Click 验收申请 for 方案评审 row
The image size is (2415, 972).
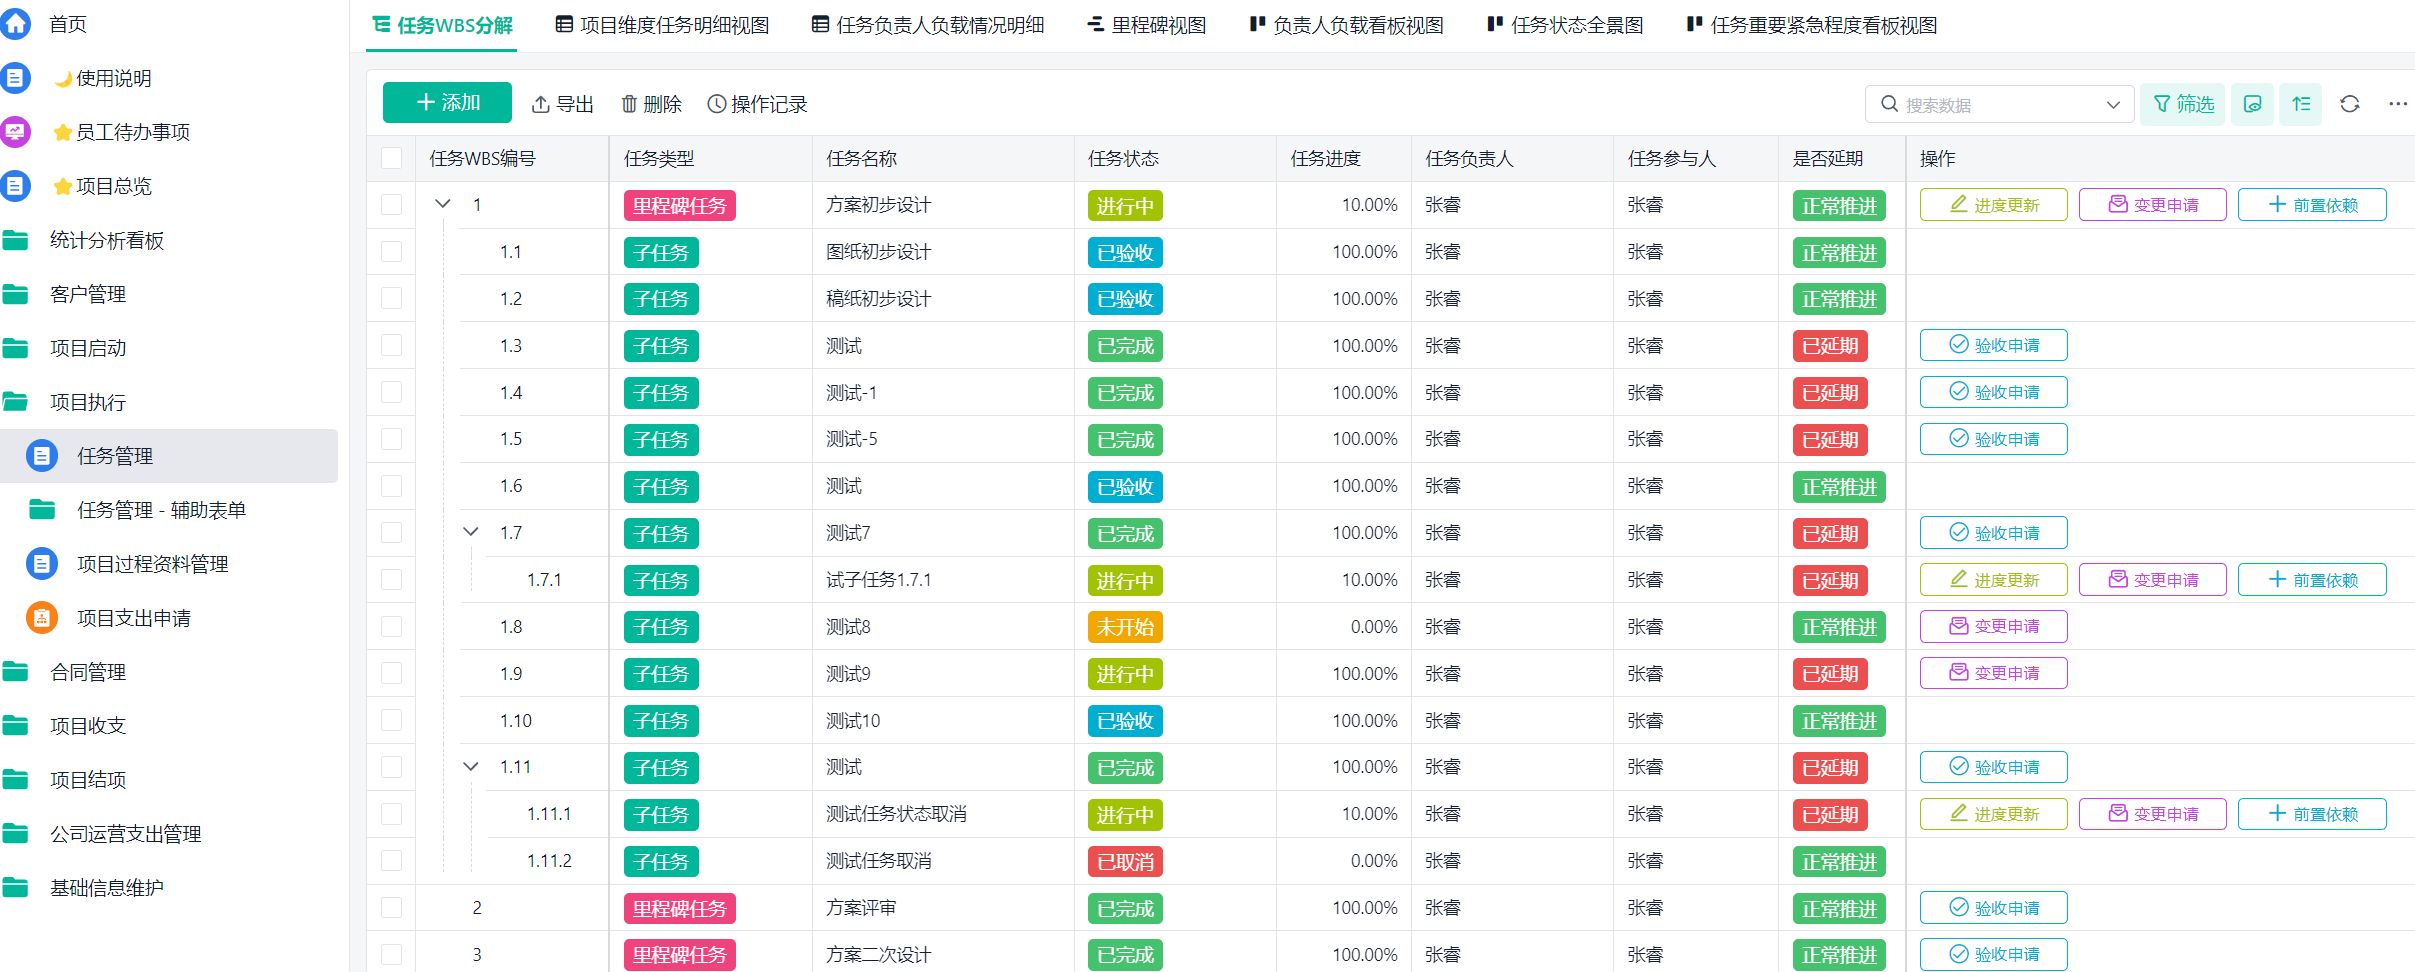(x=1993, y=908)
